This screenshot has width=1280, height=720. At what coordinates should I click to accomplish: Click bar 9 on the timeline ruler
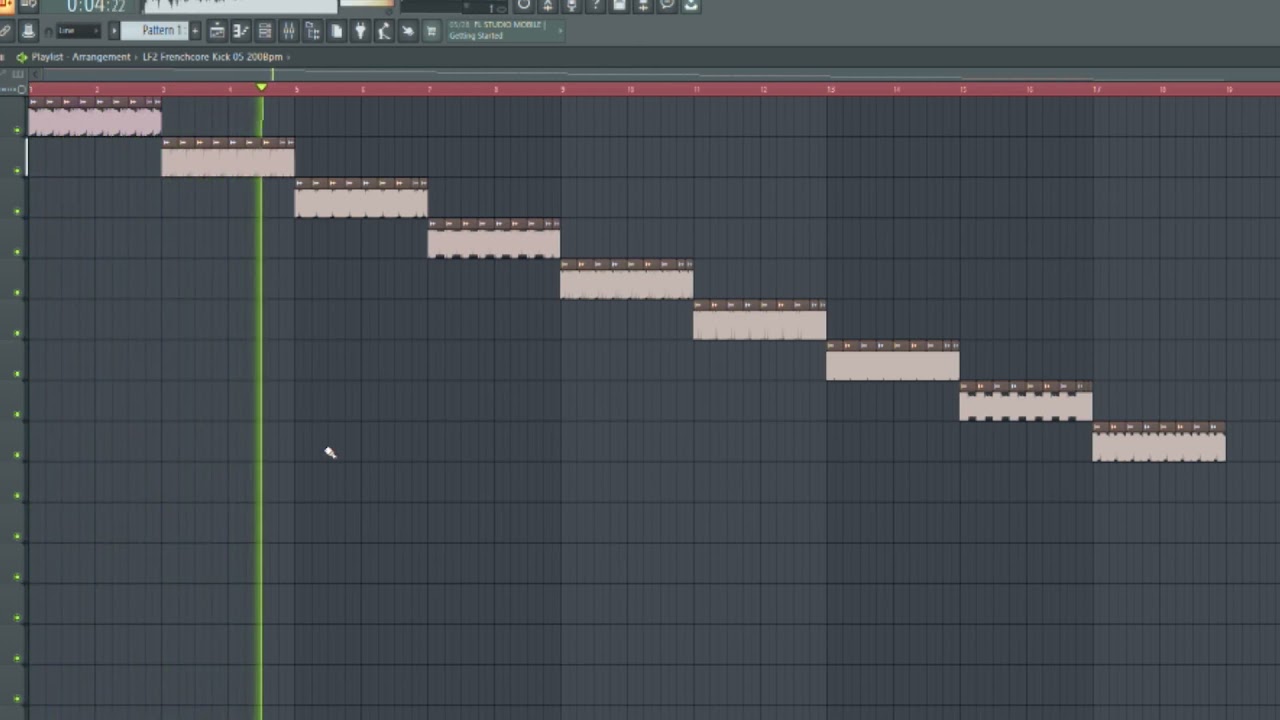[x=563, y=90]
